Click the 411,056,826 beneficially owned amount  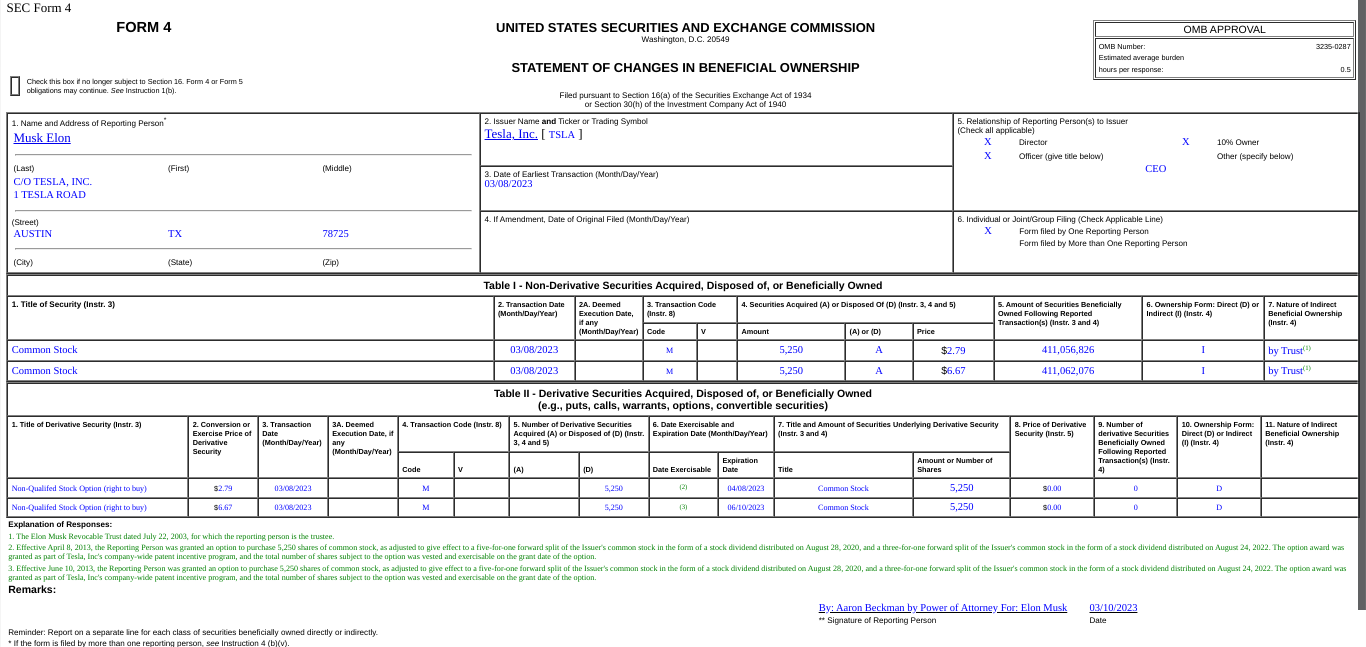pyautogui.click(x=1068, y=350)
